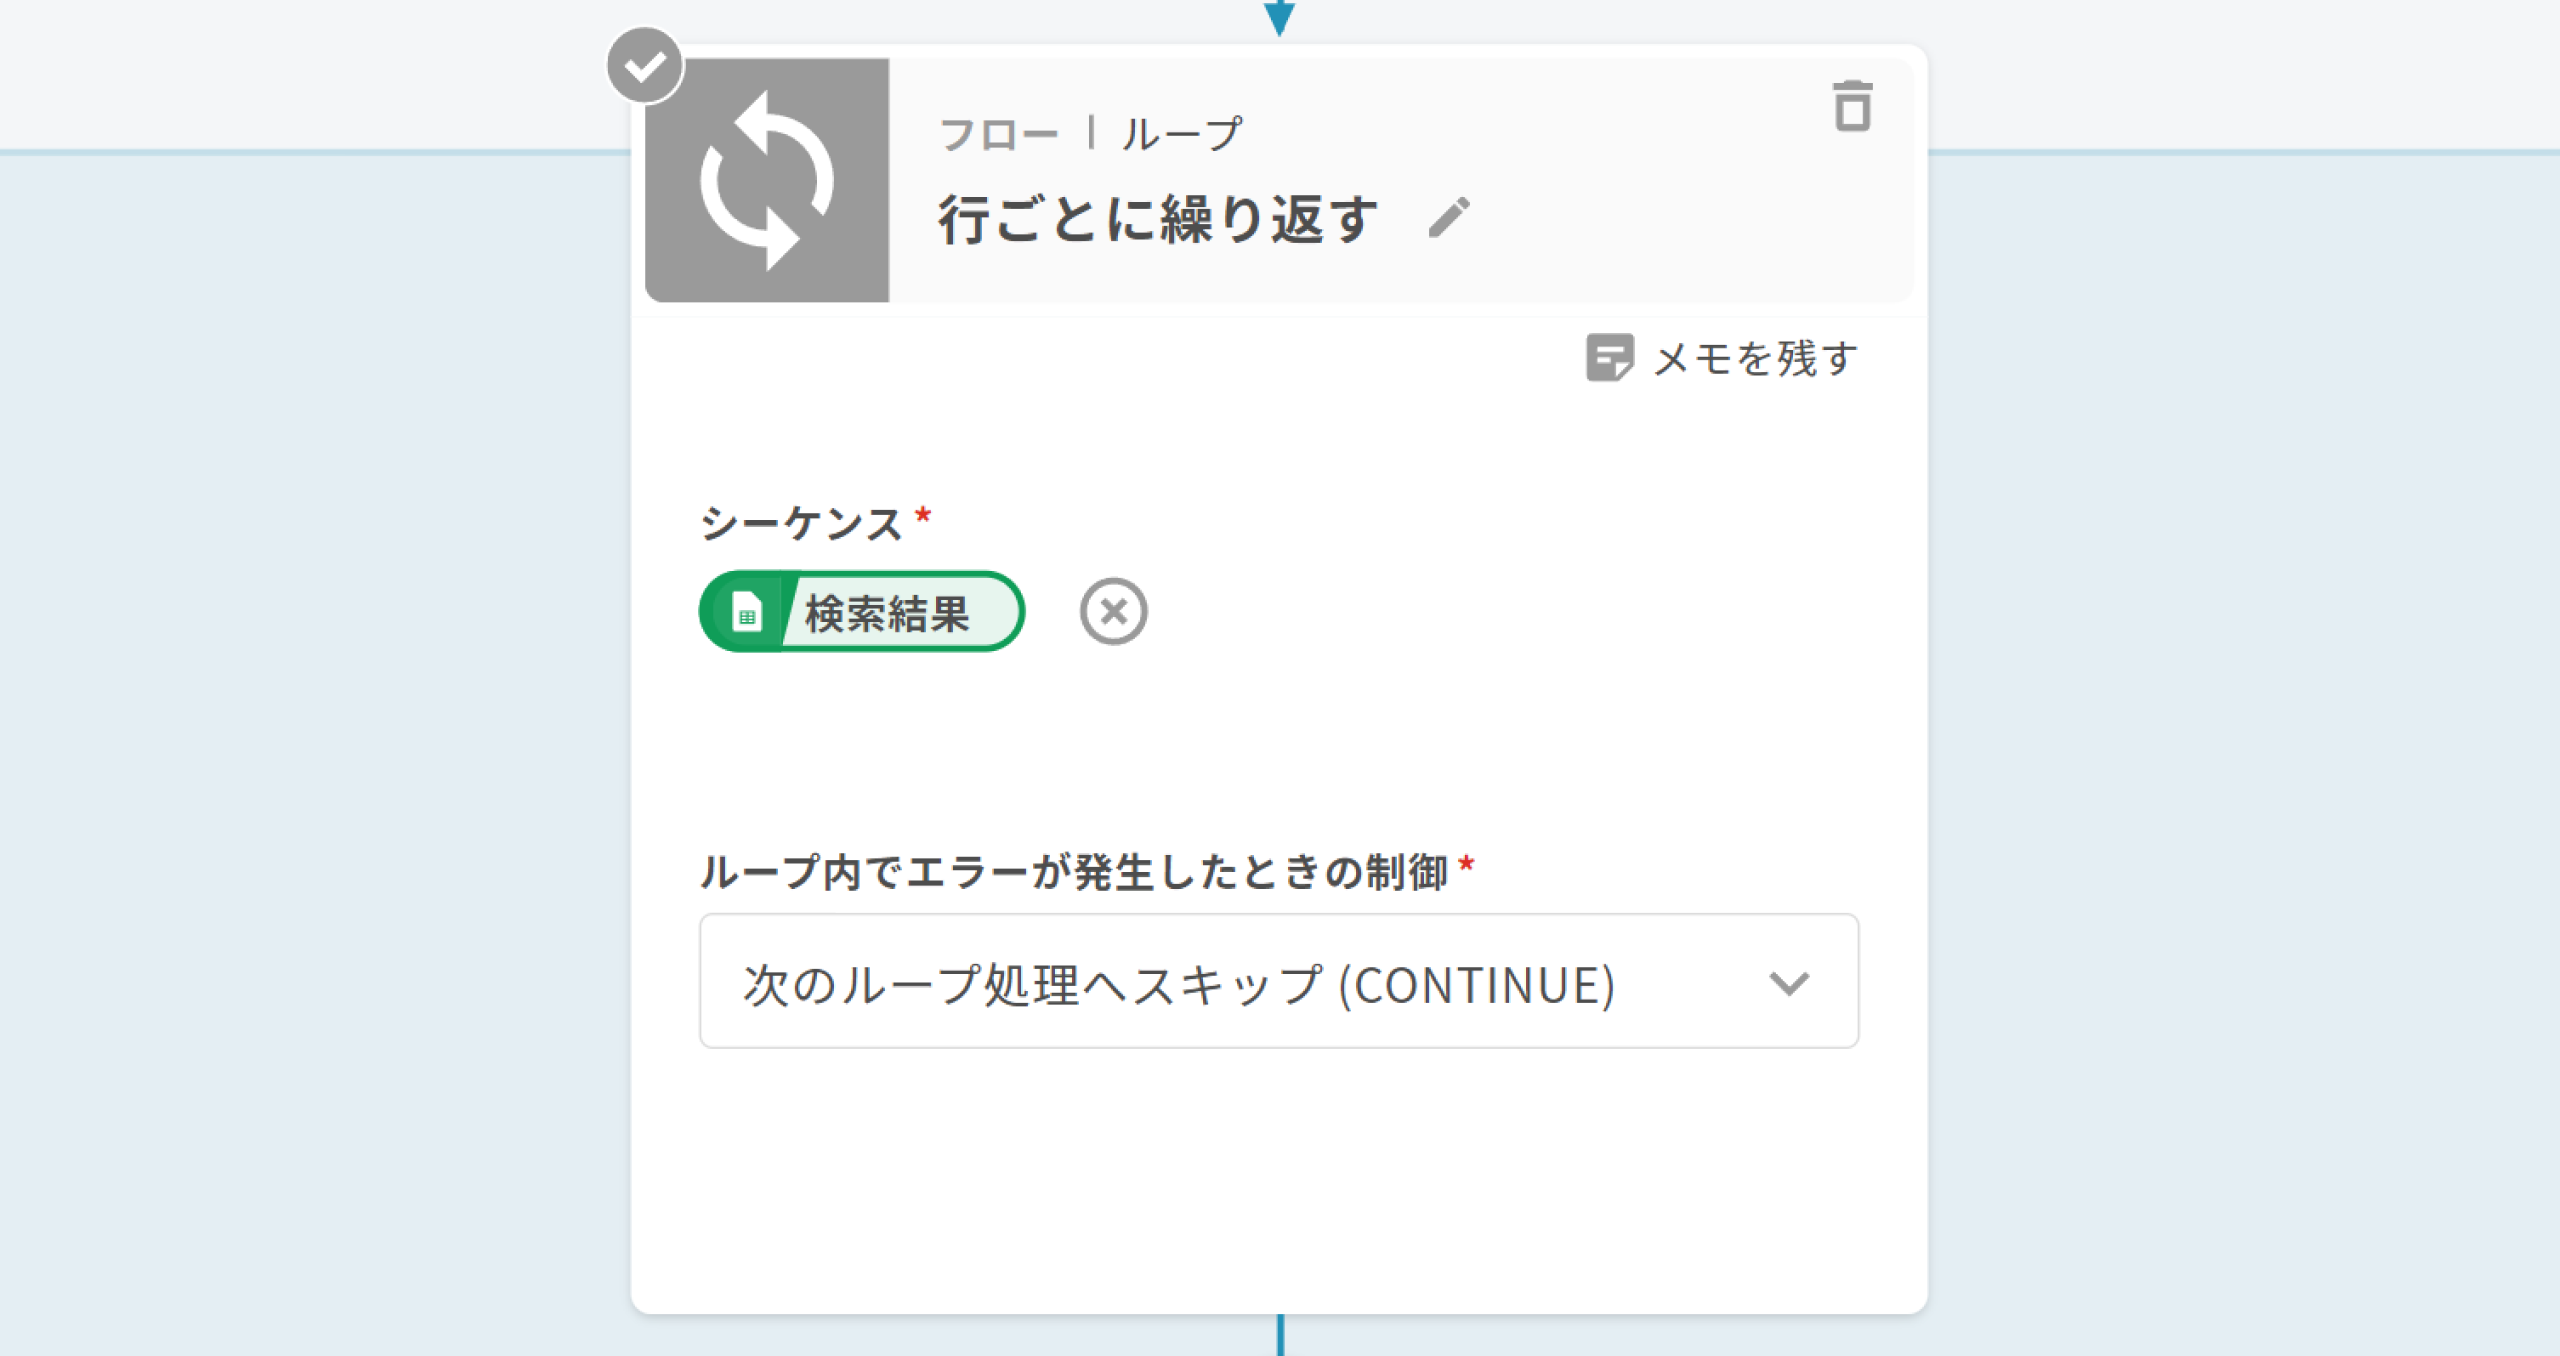Click the checkmark badge on the loop step

[645, 66]
